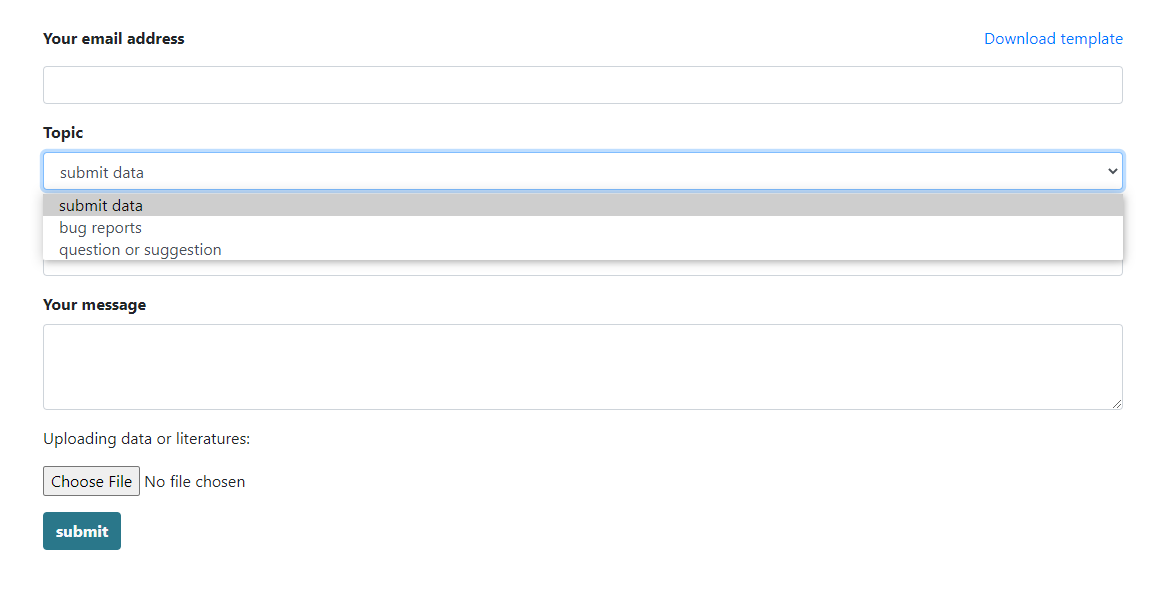Screen dimensions: 1162x591
Task: Click the bold "Topic" label
Action: pyautogui.click(x=63, y=133)
